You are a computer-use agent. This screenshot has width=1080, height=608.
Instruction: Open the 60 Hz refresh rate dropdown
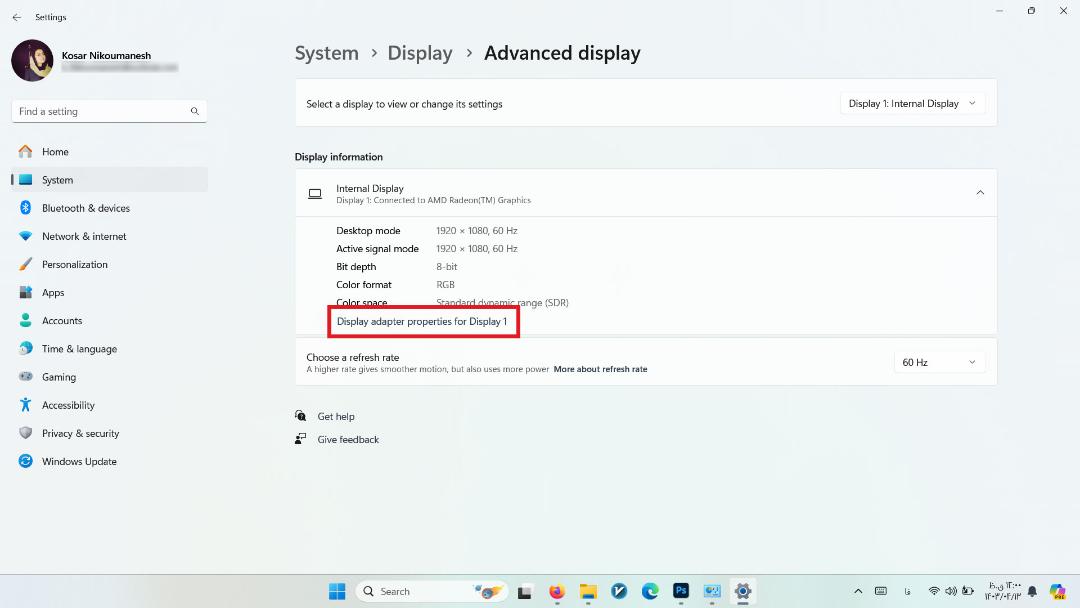(939, 362)
